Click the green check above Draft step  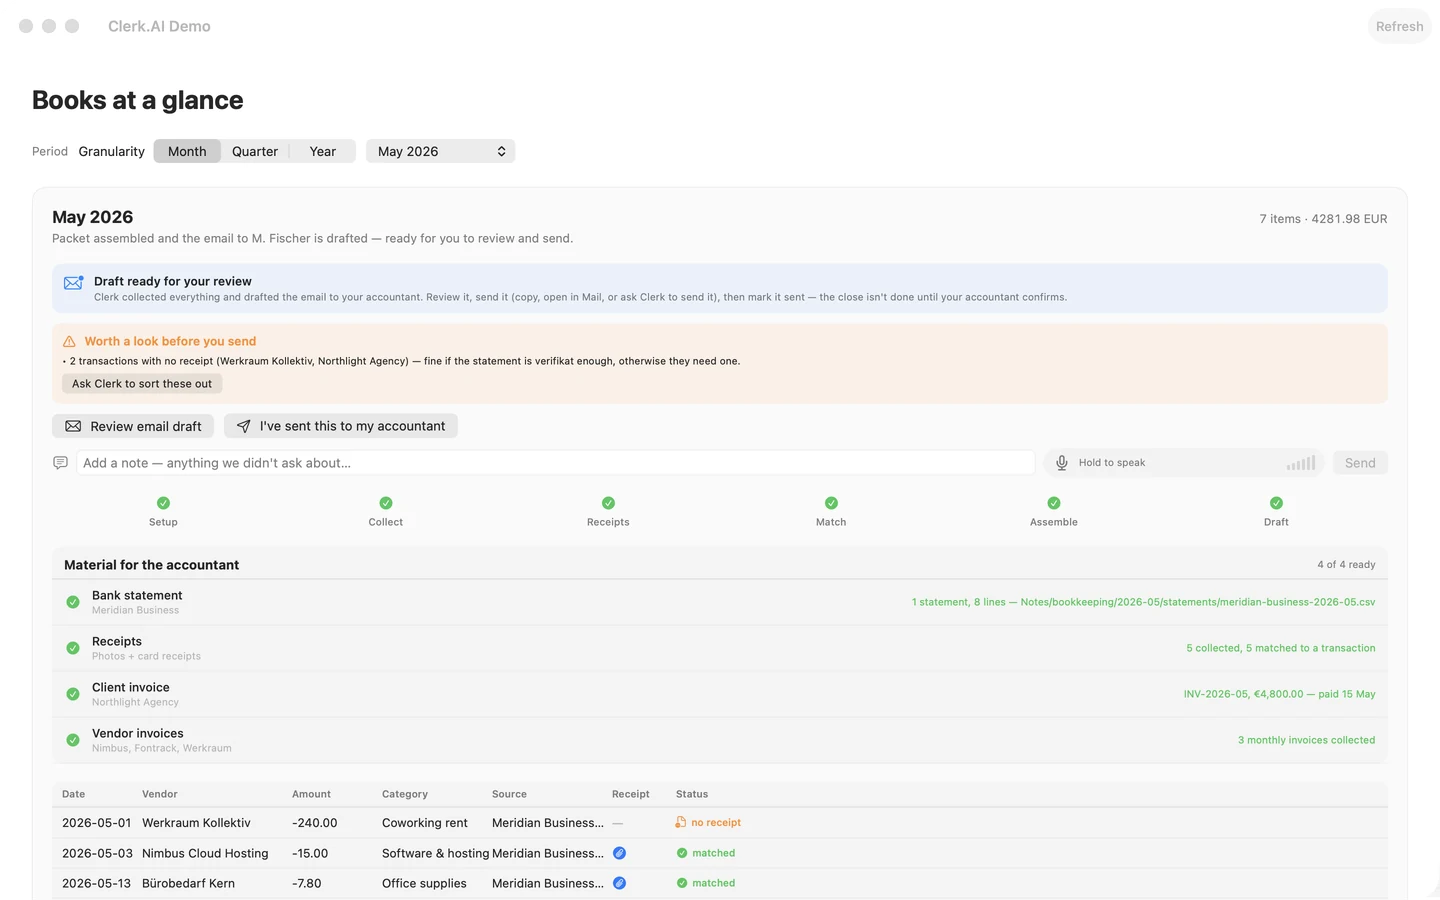1276,503
